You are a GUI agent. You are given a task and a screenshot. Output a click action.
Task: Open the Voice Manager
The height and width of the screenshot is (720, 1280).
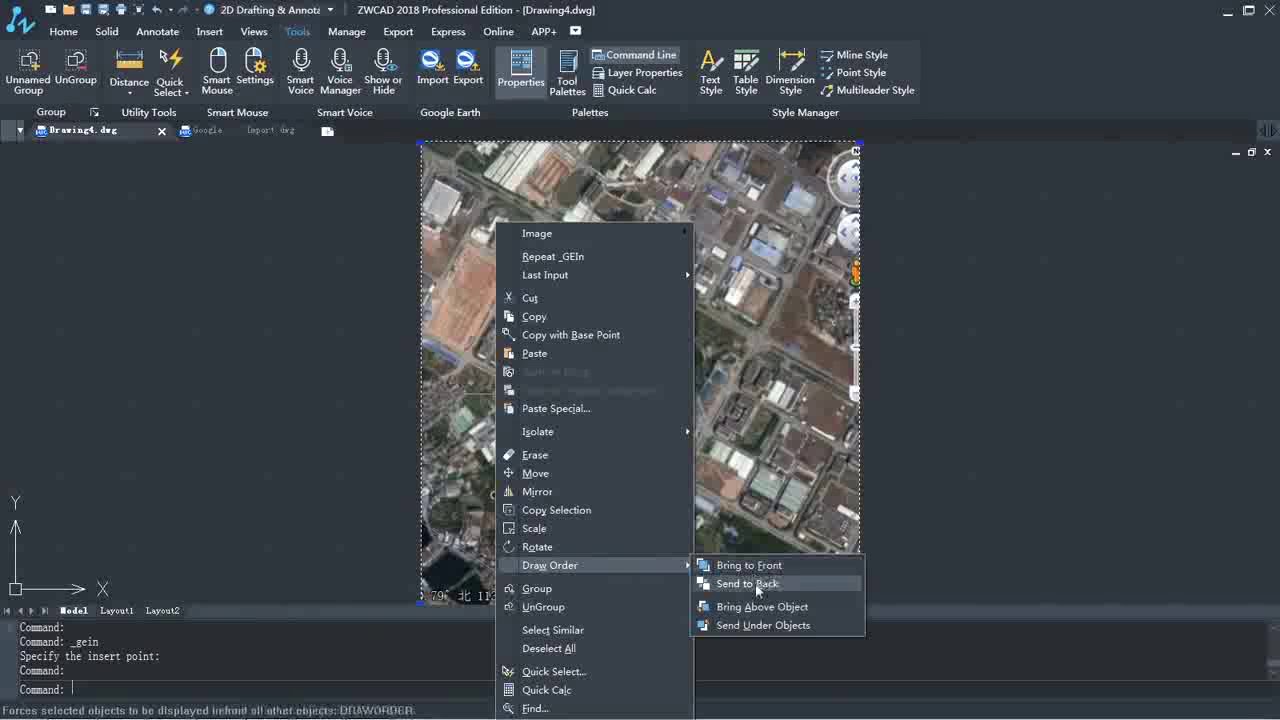[x=340, y=72]
